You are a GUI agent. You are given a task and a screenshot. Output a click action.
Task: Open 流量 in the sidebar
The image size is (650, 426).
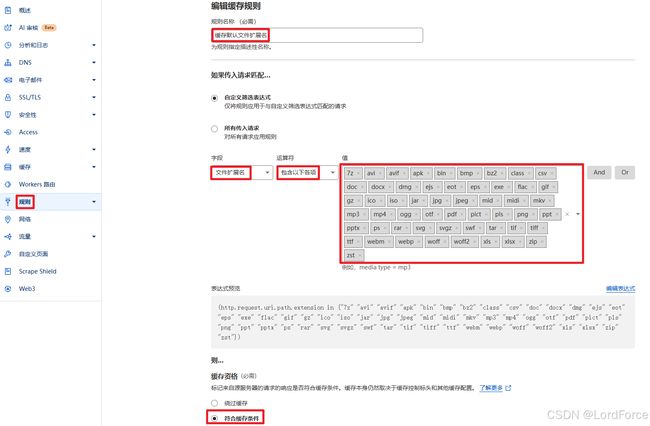[x=25, y=236]
